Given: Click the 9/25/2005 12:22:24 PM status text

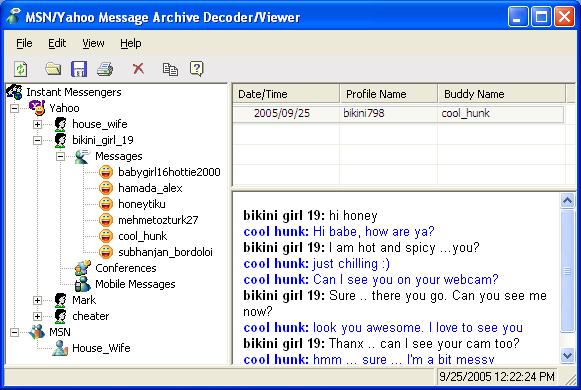Looking at the screenshot, I should pyautogui.click(x=497, y=377).
